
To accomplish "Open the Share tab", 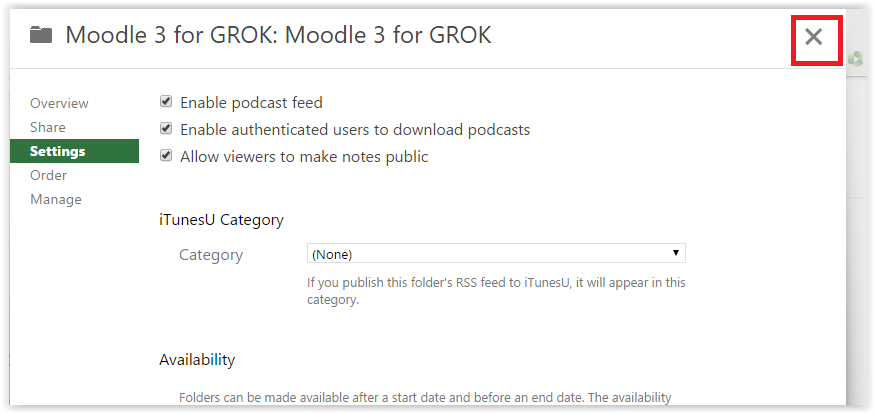I will 48,127.
